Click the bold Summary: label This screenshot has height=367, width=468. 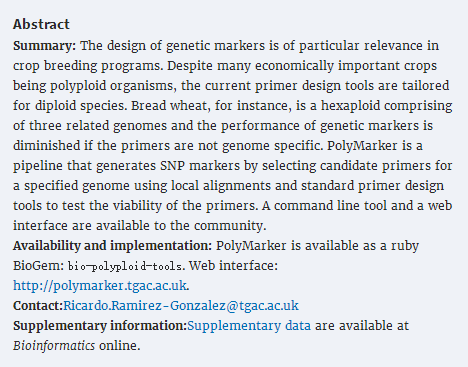click(x=45, y=46)
